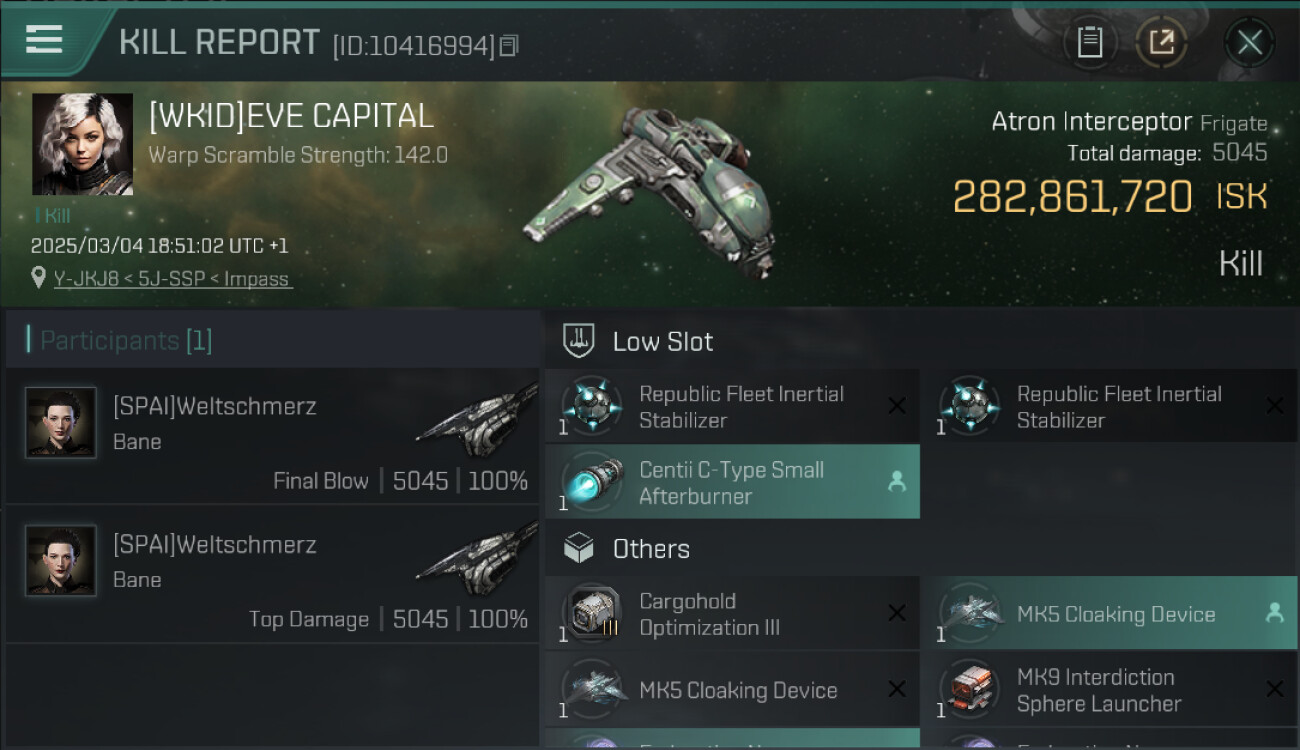Click the 282,861,720 ISK value
The image size is (1300, 750).
point(1072,197)
